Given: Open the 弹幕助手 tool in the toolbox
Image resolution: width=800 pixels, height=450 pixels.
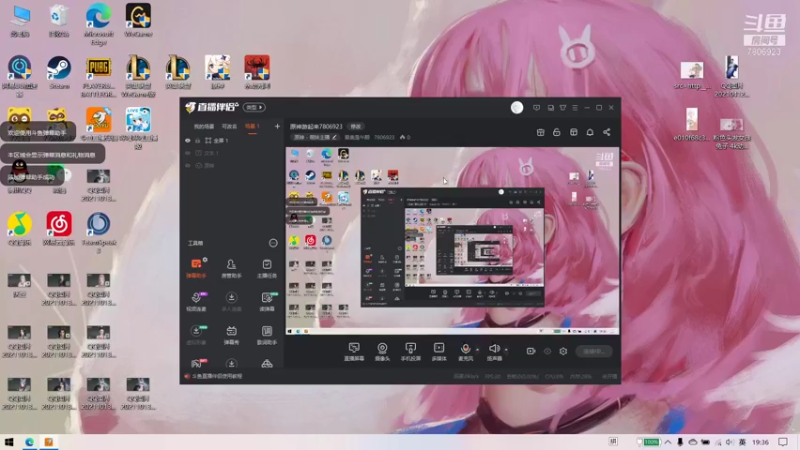Looking at the screenshot, I should 196,268.
